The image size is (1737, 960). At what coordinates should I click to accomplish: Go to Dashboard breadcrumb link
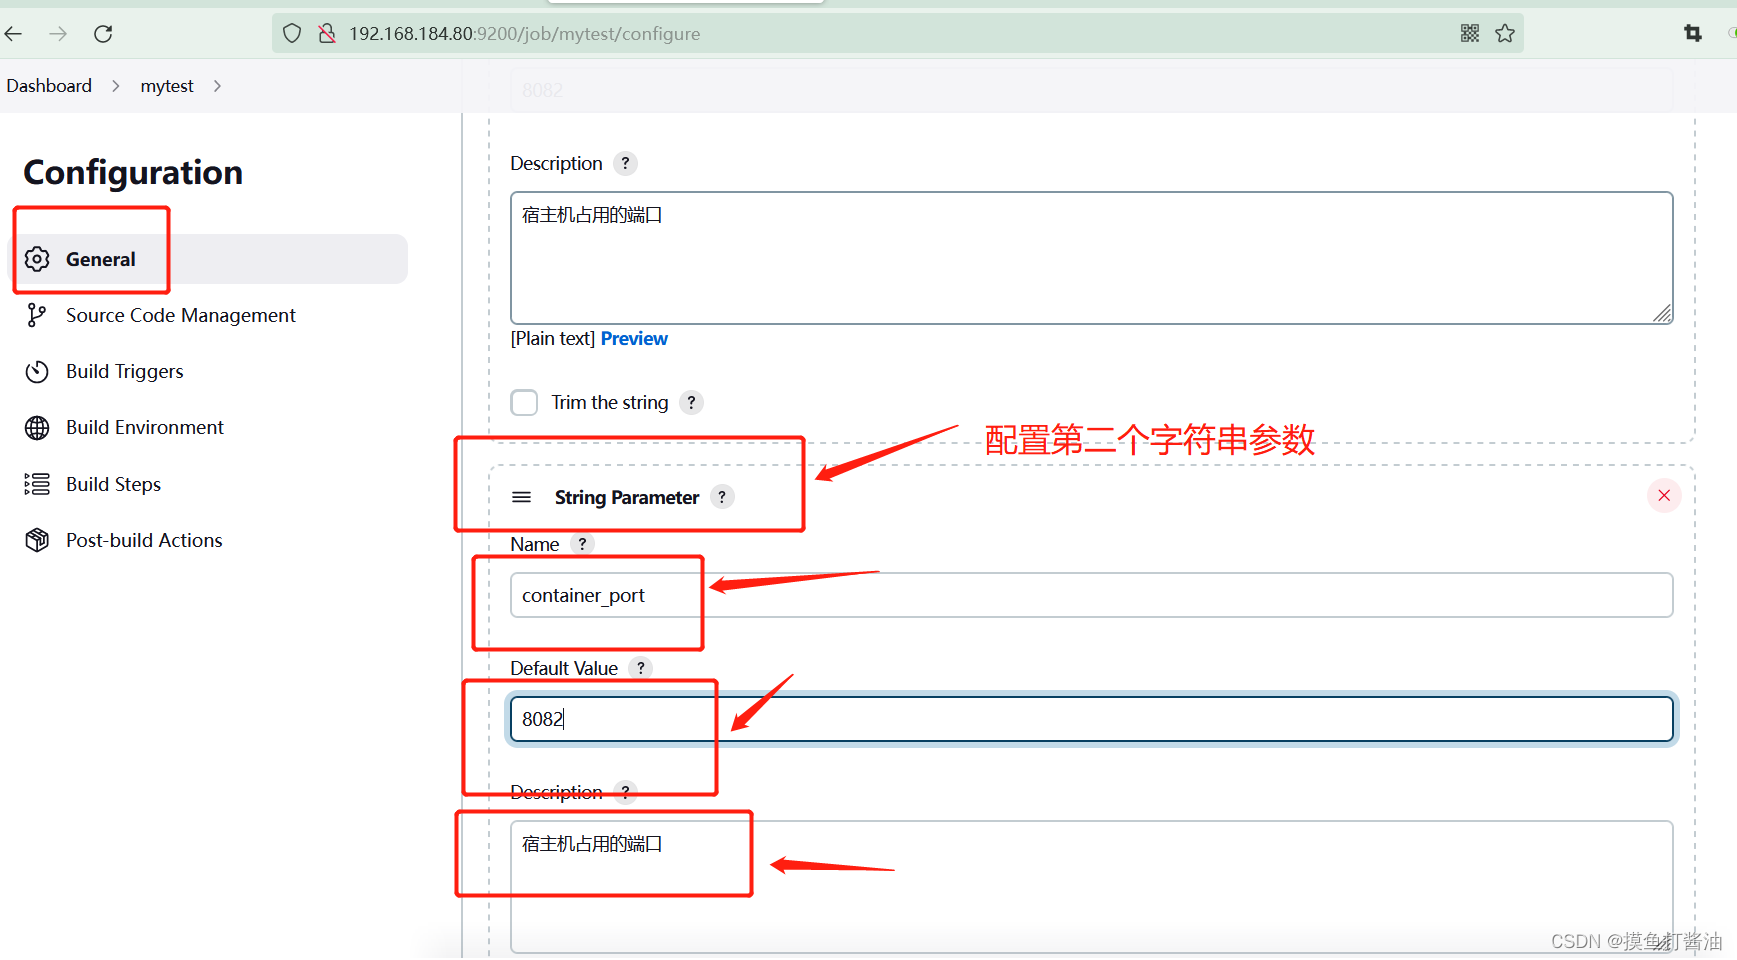pos(49,86)
